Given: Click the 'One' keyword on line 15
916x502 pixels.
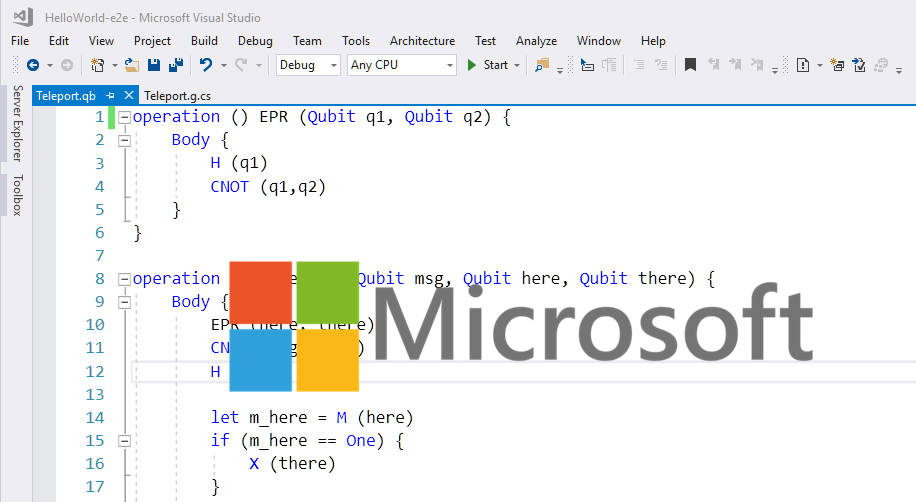Looking at the screenshot, I should point(360,441).
